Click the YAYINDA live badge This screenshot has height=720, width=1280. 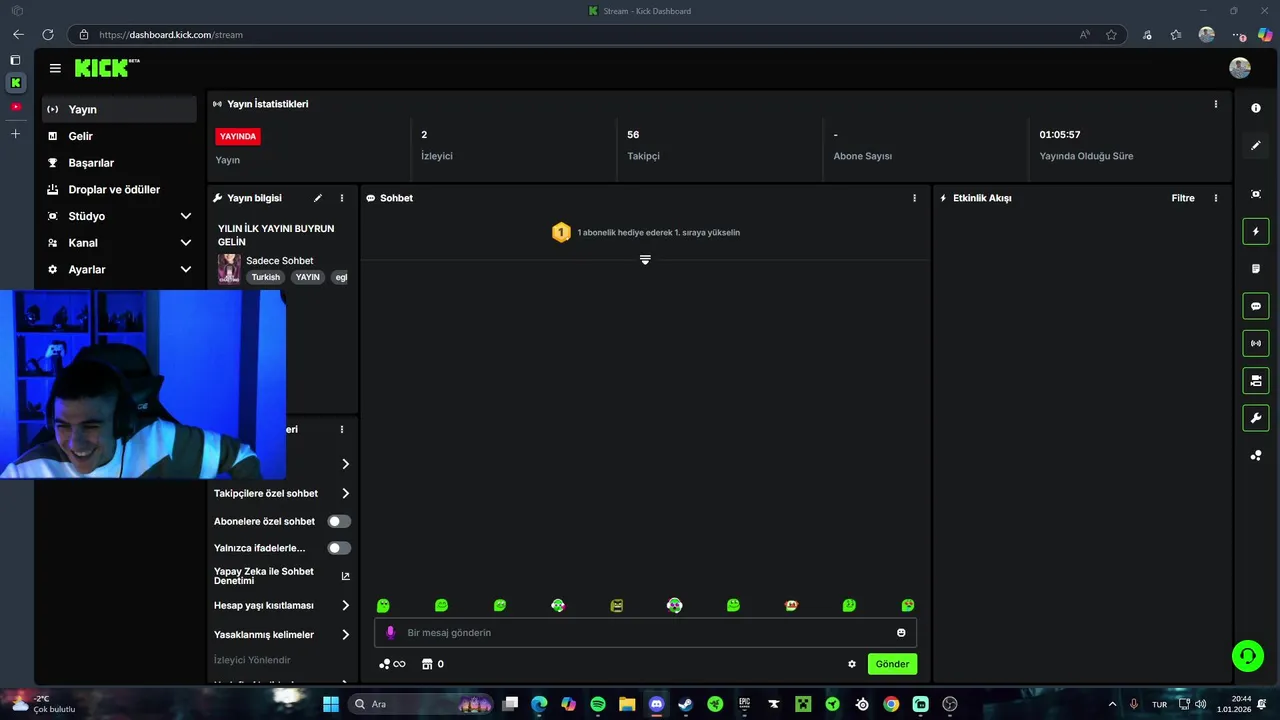(238, 136)
